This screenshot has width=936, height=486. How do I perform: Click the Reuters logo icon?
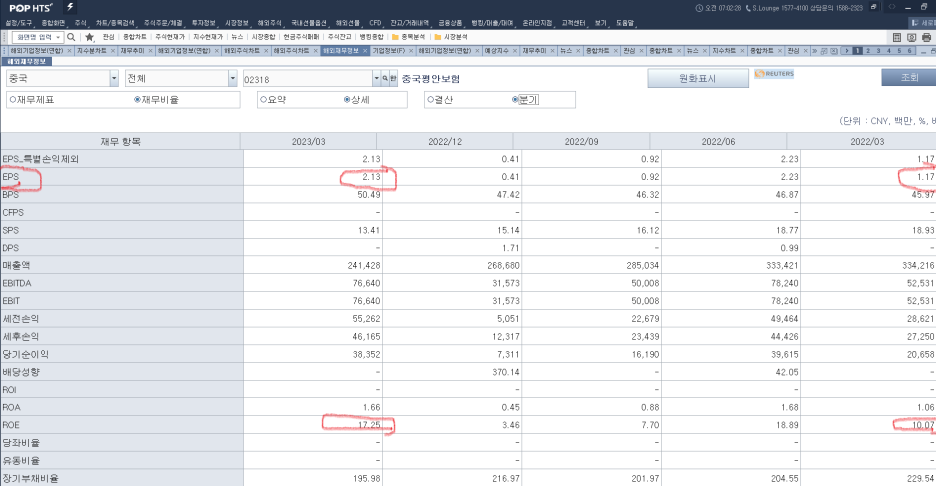click(774, 74)
